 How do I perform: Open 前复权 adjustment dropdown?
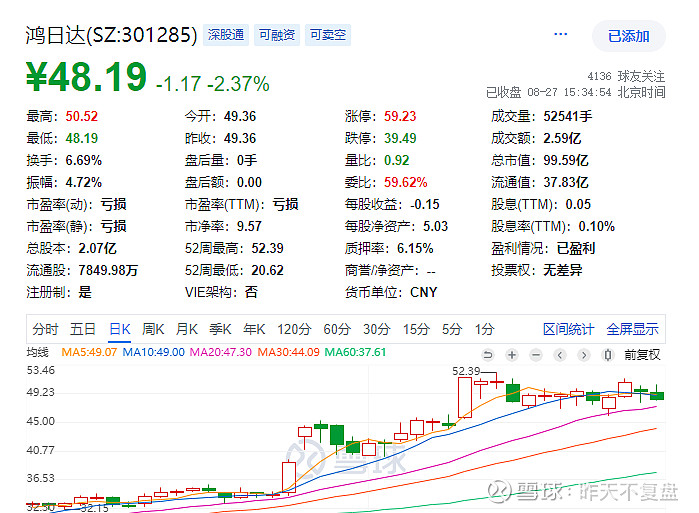pyautogui.click(x=642, y=355)
